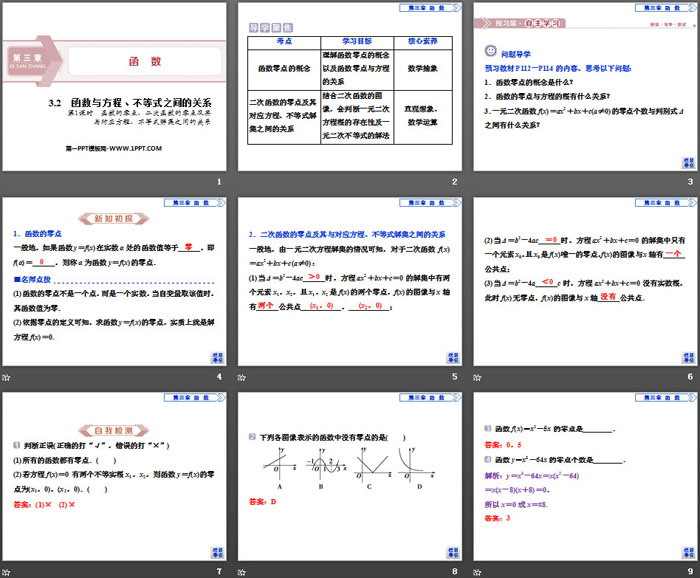Click the smiley face icon on slide 3

tap(490, 48)
